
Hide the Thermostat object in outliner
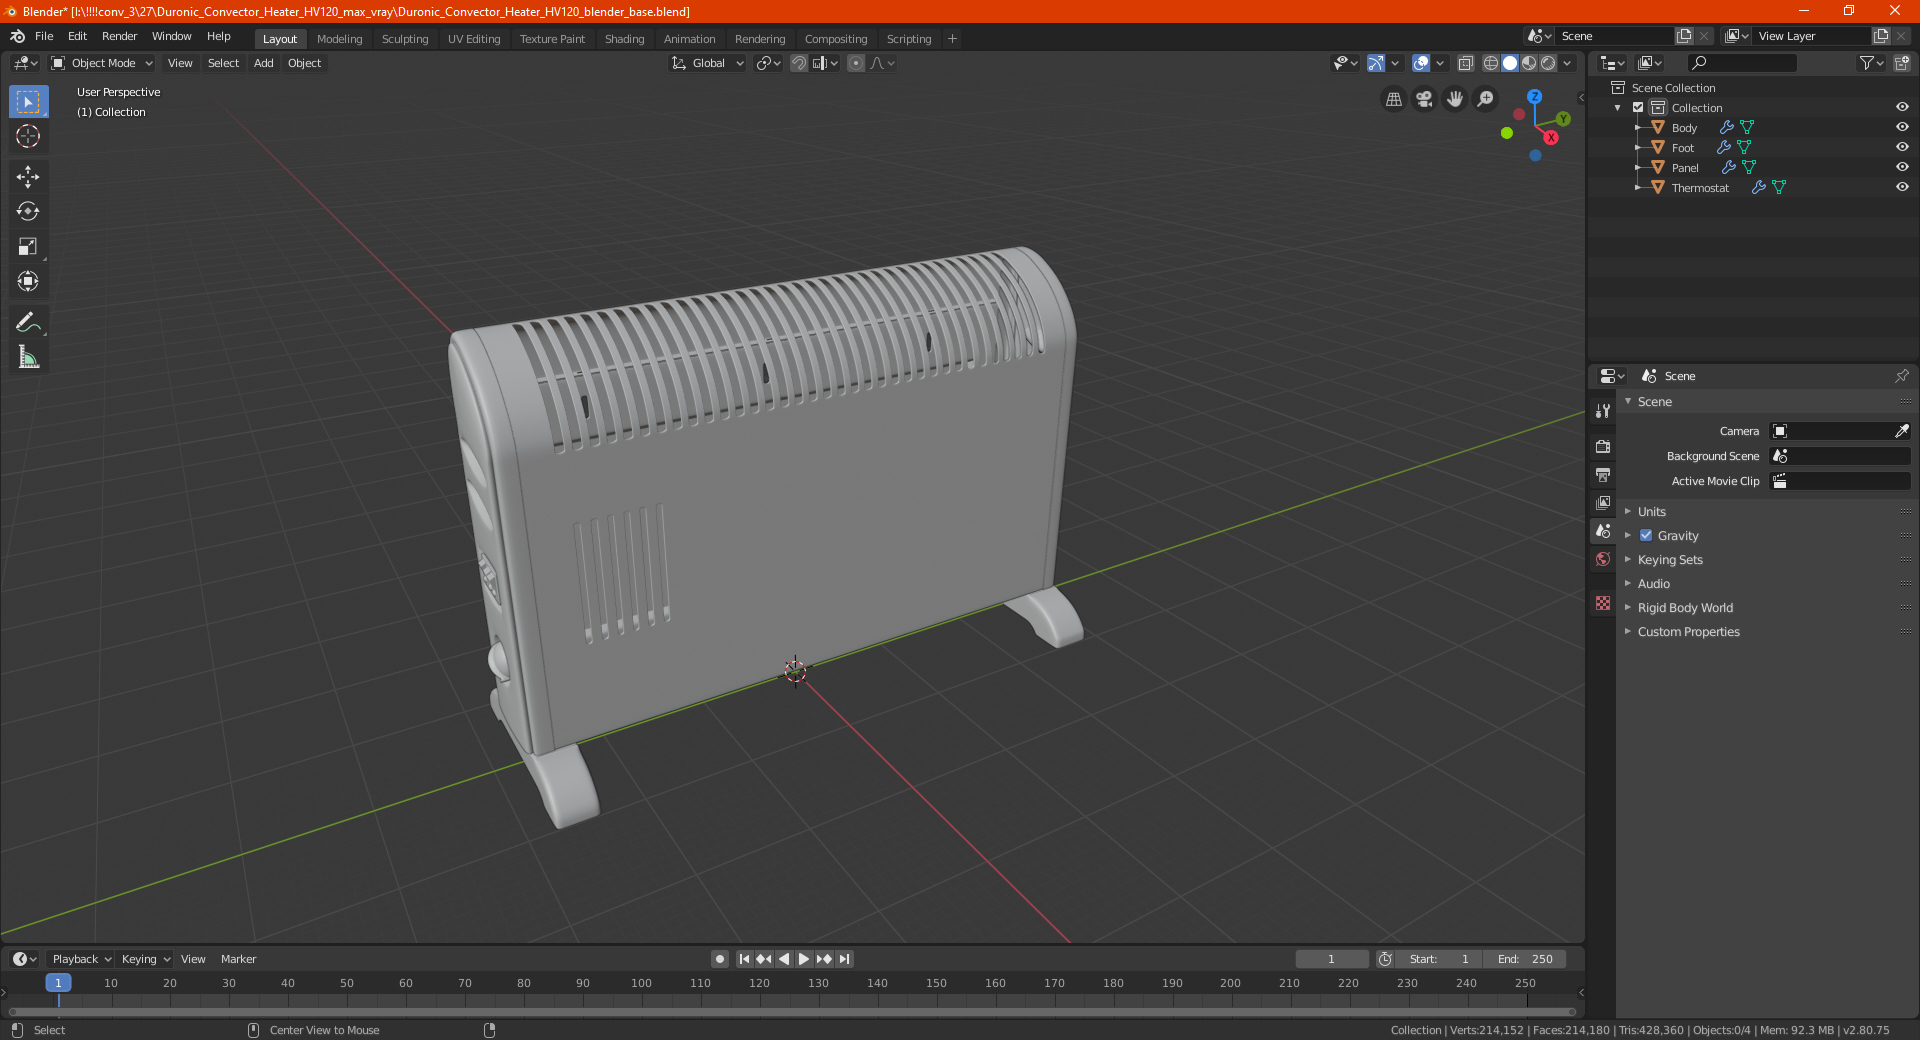pyautogui.click(x=1902, y=187)
